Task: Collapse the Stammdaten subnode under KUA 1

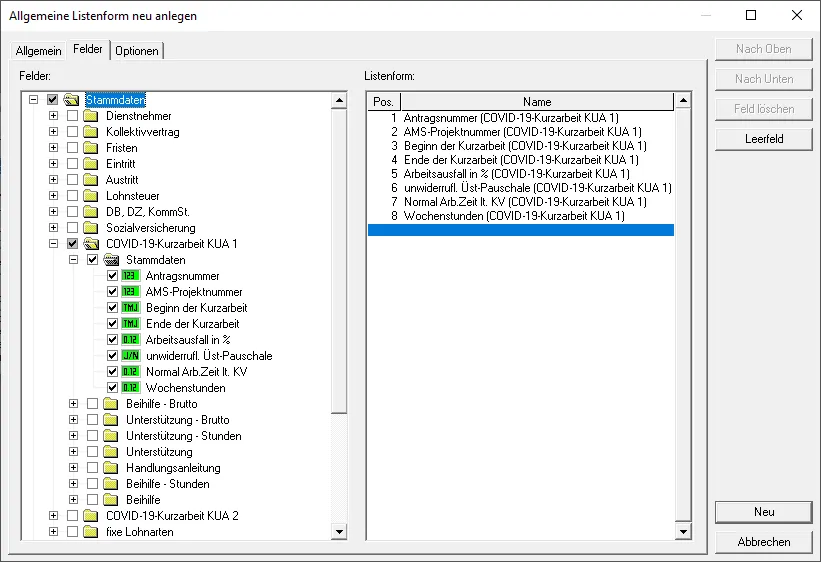Action: coord(73,259)
